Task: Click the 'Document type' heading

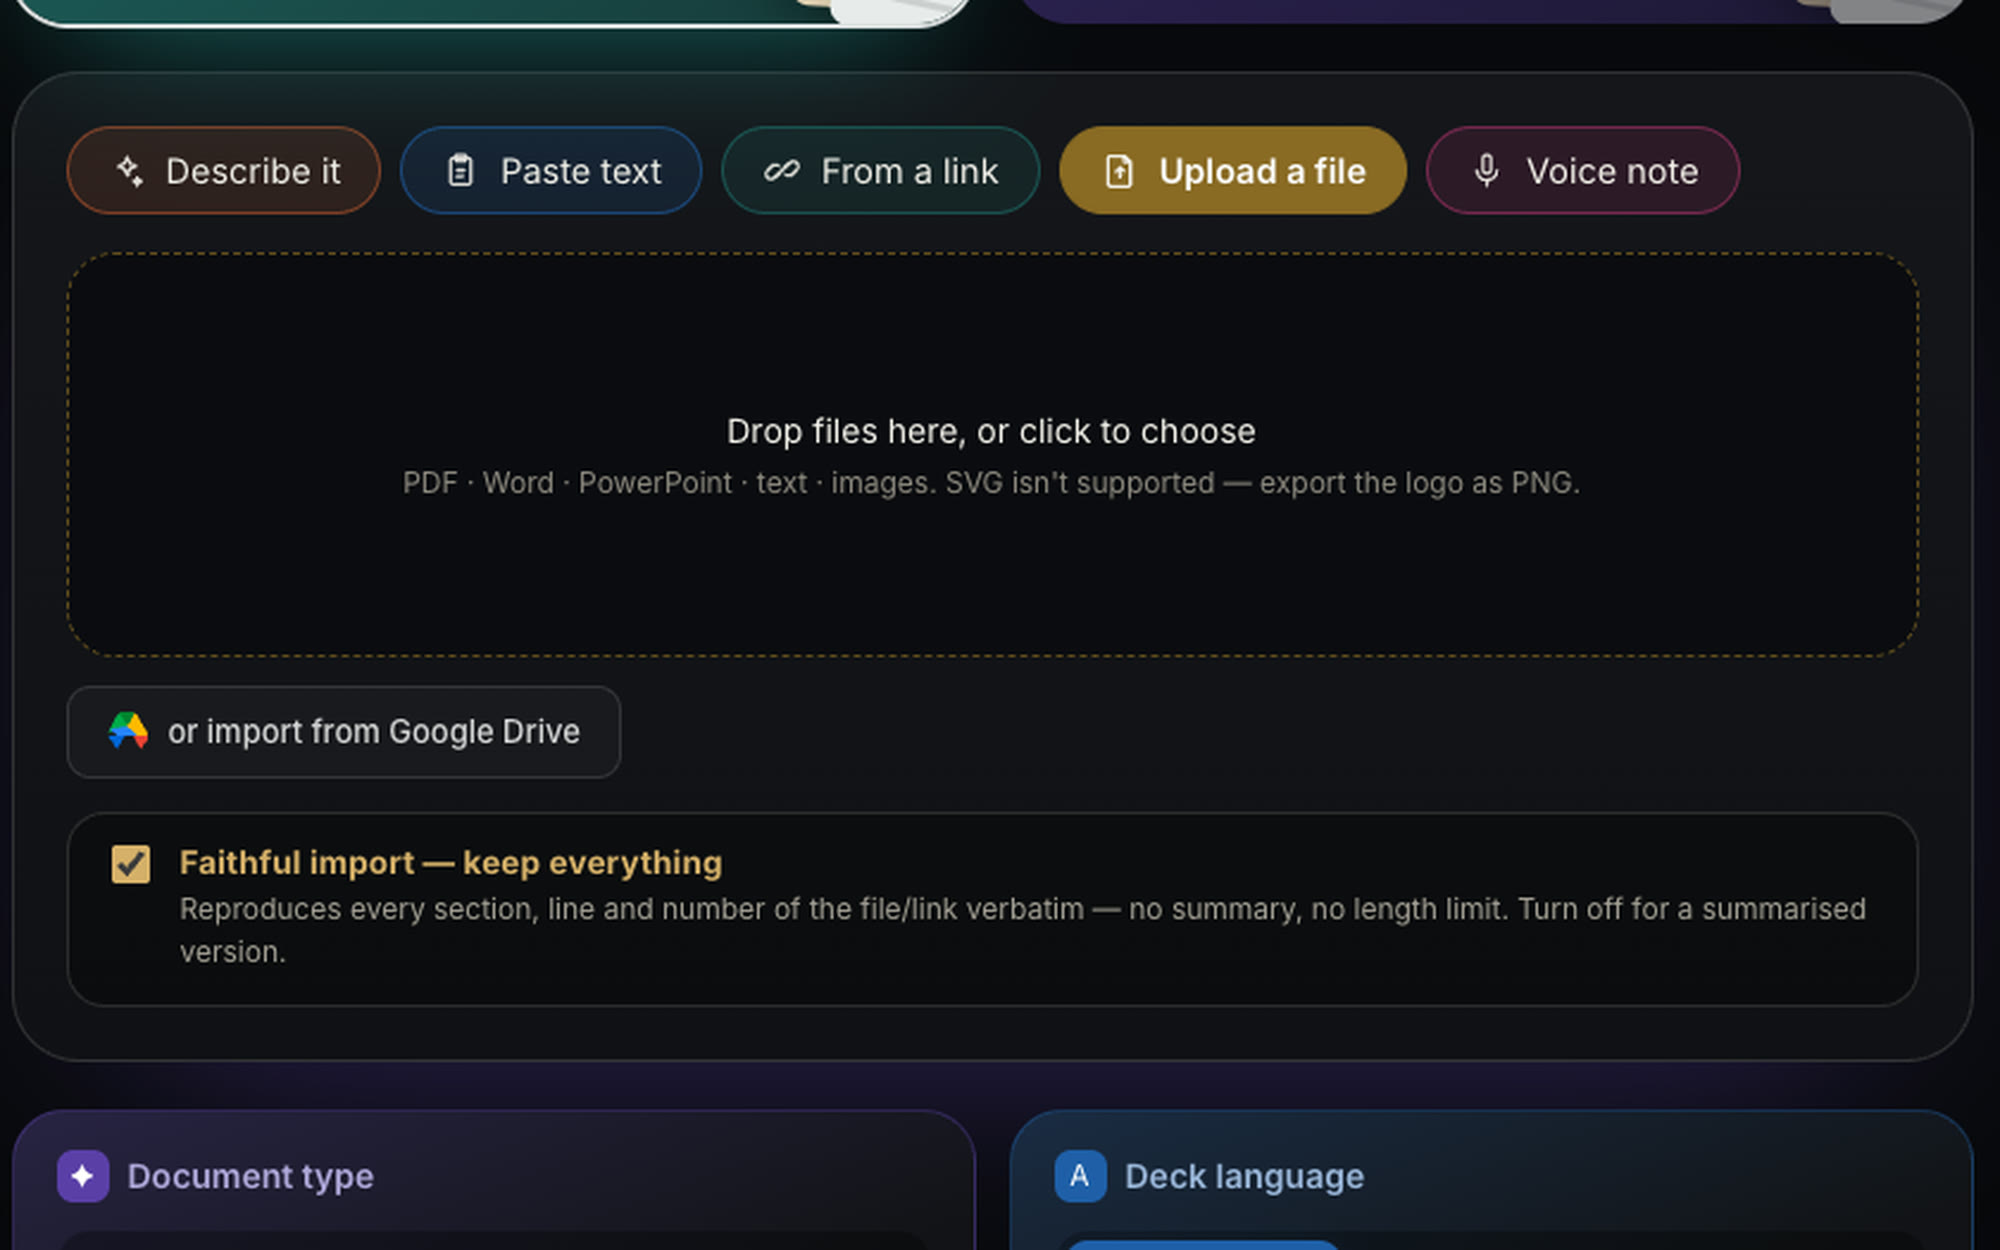Action: click(250, 1176)
